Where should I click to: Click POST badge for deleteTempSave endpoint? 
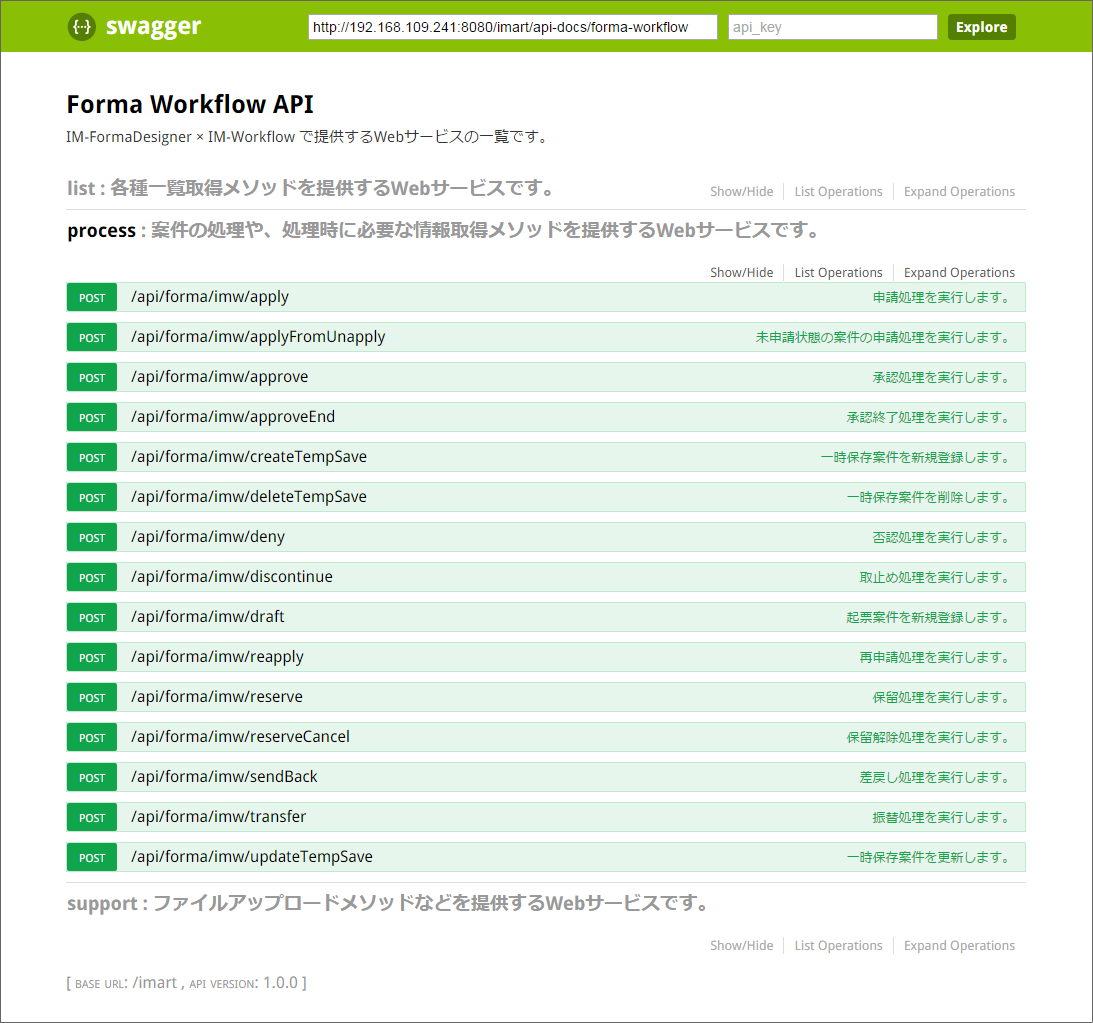click(92, 498)
